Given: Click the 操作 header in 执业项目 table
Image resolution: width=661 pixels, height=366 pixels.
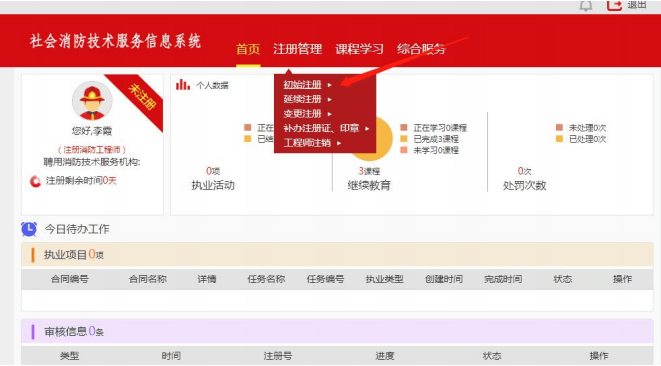Looking at the screenshot, I should (622, 279).
